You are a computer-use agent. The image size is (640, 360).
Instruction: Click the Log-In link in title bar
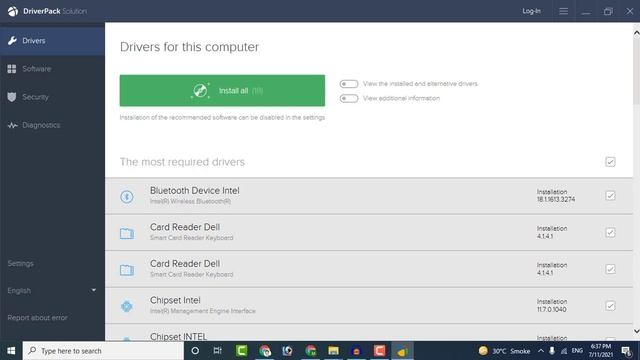pos(531,11)
